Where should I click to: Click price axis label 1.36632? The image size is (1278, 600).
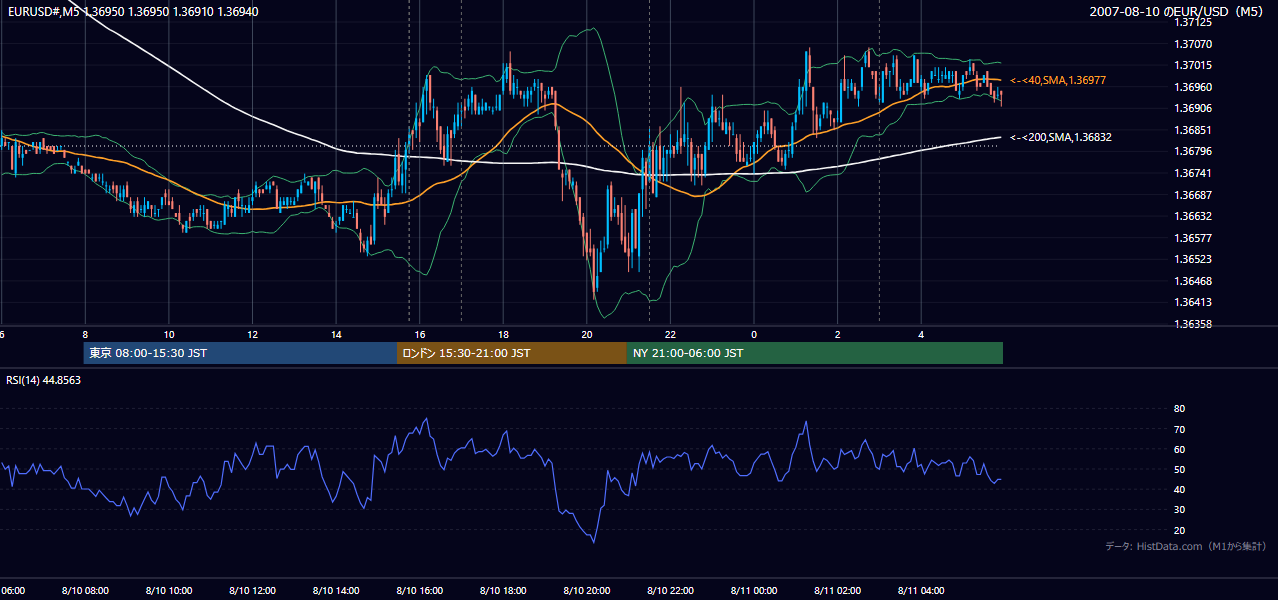(1193, 216)
